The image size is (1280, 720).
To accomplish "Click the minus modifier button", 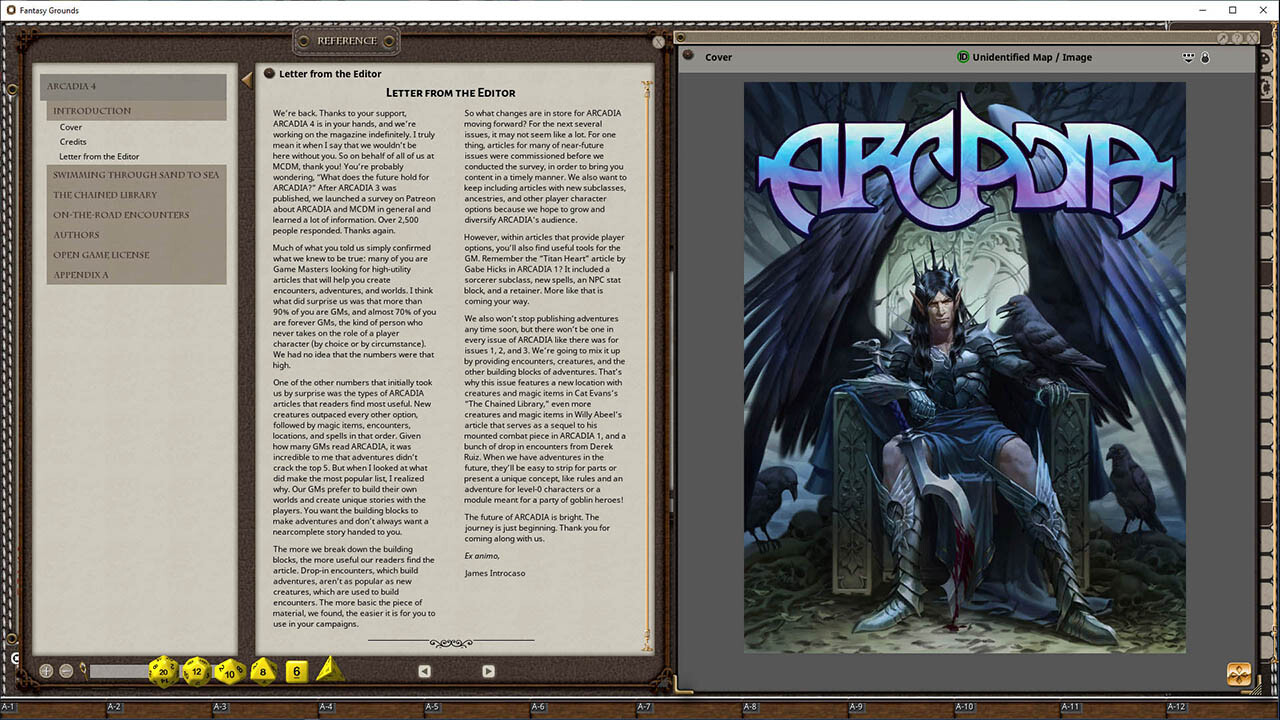I will pyautogui.click(x=66, y=671).
